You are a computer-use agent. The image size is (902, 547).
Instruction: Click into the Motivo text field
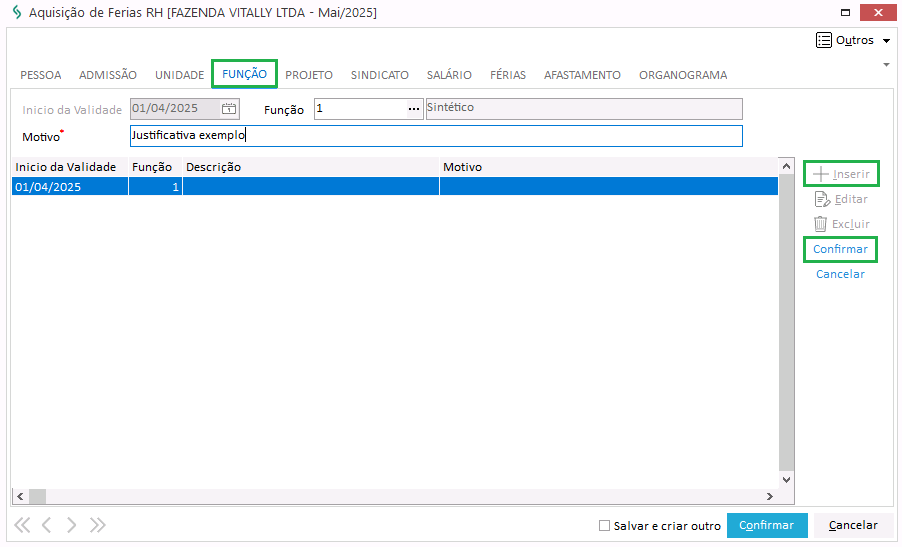[x=436, y=136]
